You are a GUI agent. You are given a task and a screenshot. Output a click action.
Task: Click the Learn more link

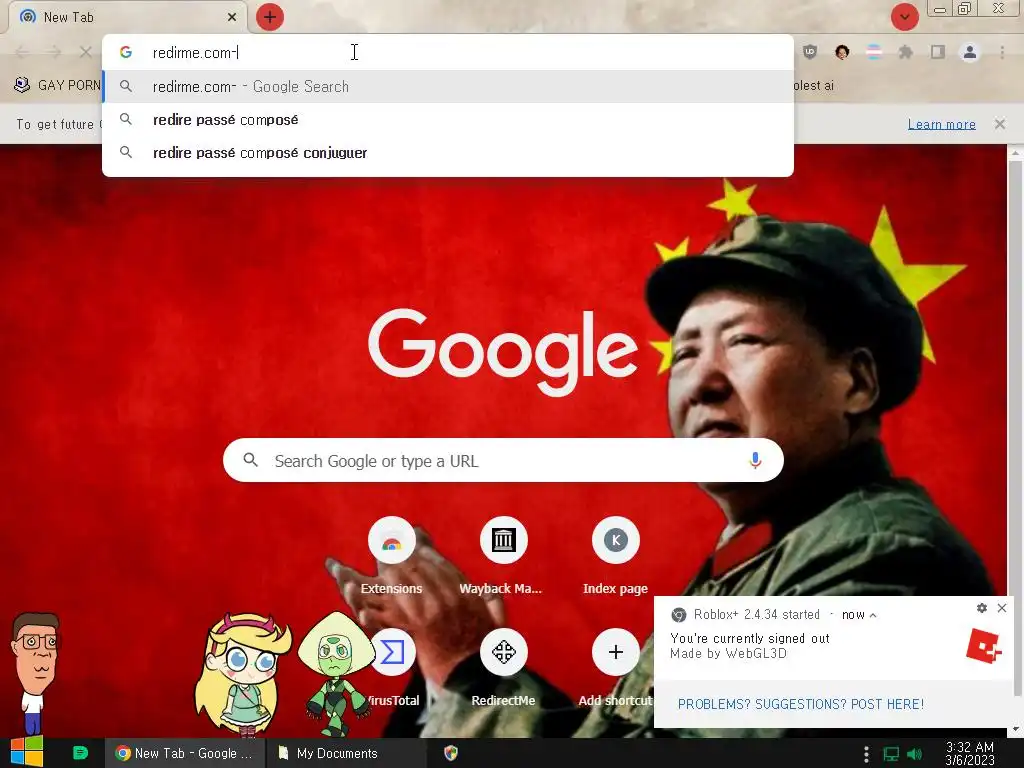[x=942, y=124]
